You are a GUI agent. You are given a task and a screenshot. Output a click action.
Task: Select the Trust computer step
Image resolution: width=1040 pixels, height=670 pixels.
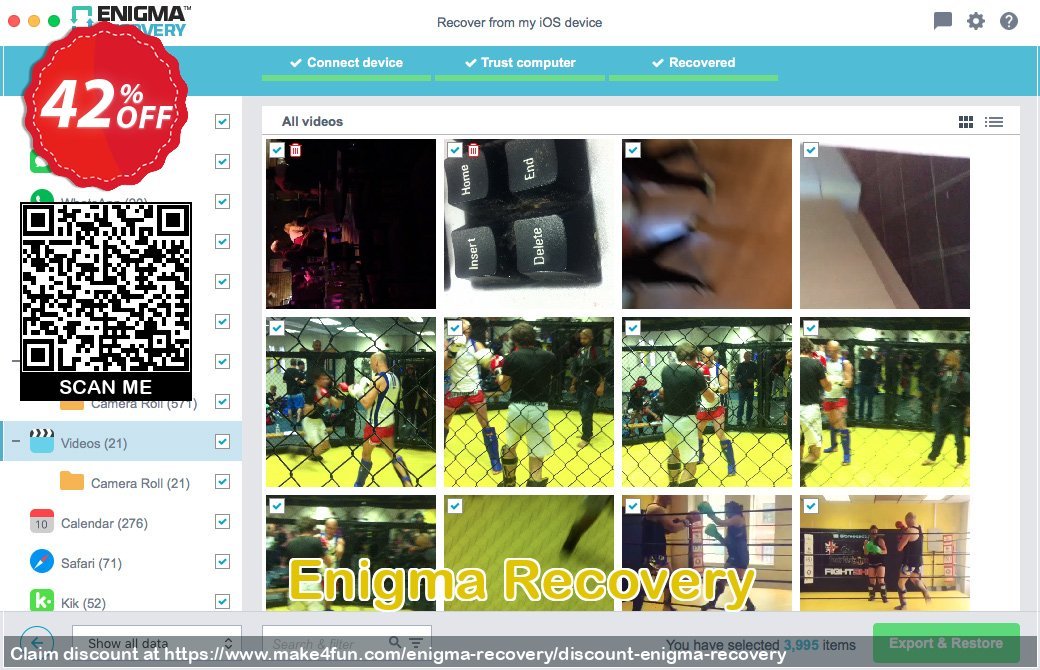click(520, 63)
